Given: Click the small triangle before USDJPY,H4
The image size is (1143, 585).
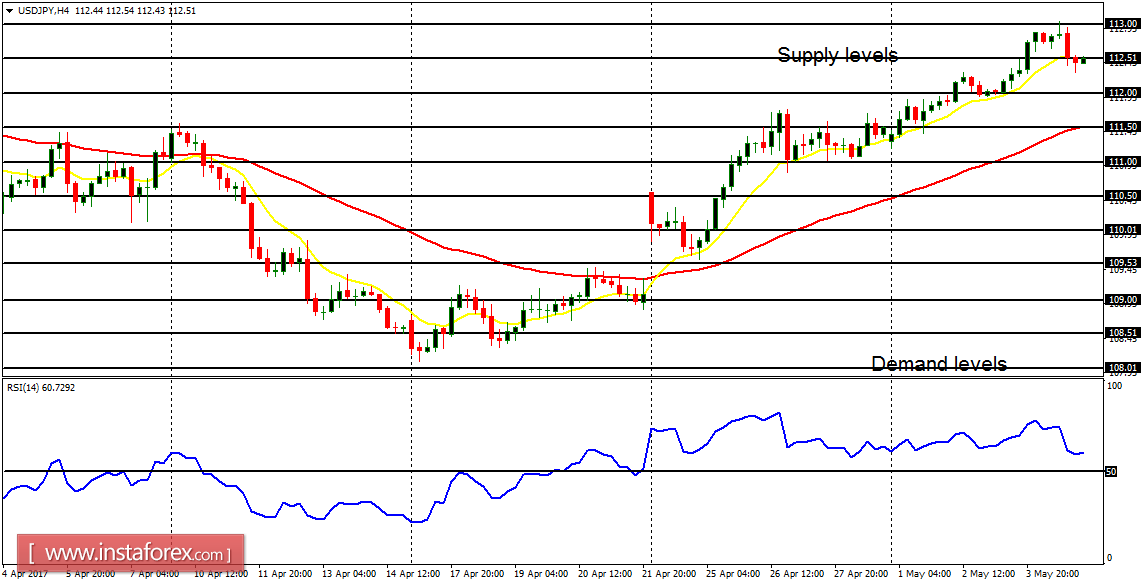Looking at the screenshot, I should pyautogui.click(x=7, y=11).
